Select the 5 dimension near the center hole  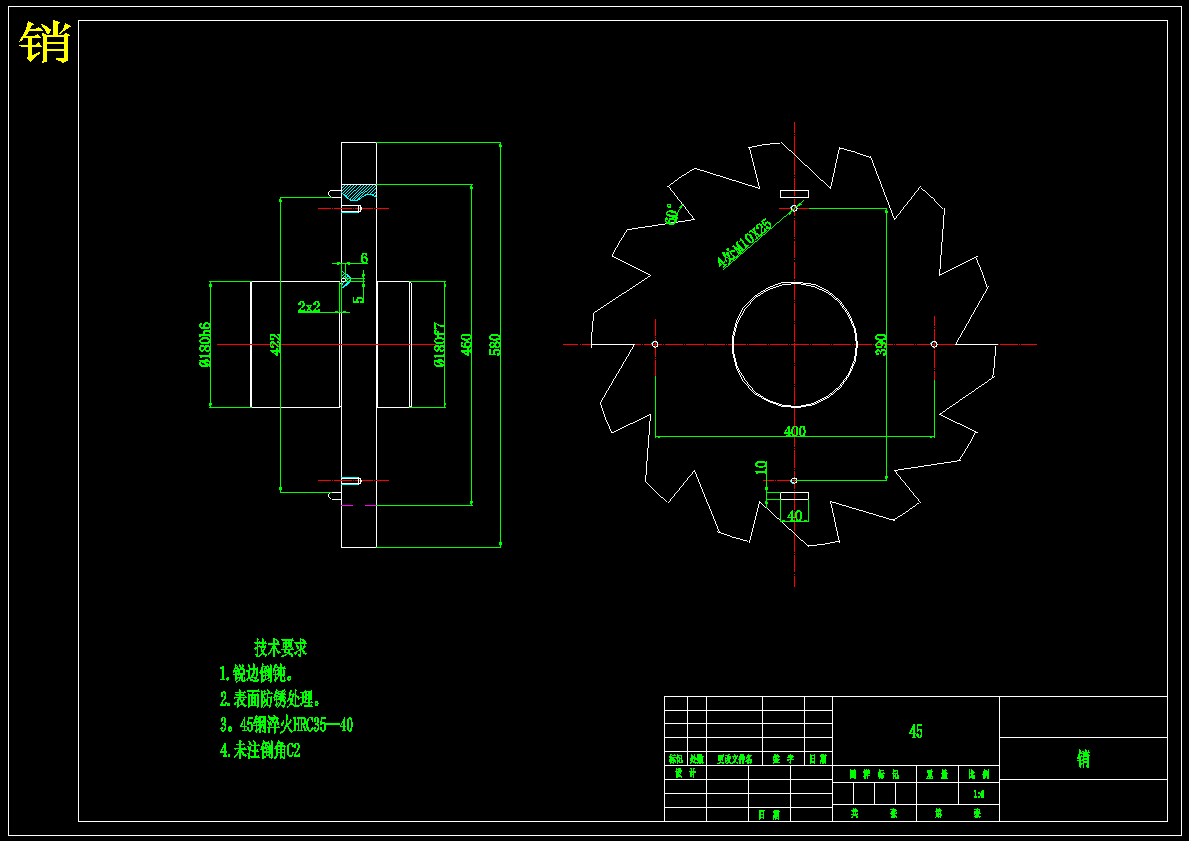[x=359, y=298]
